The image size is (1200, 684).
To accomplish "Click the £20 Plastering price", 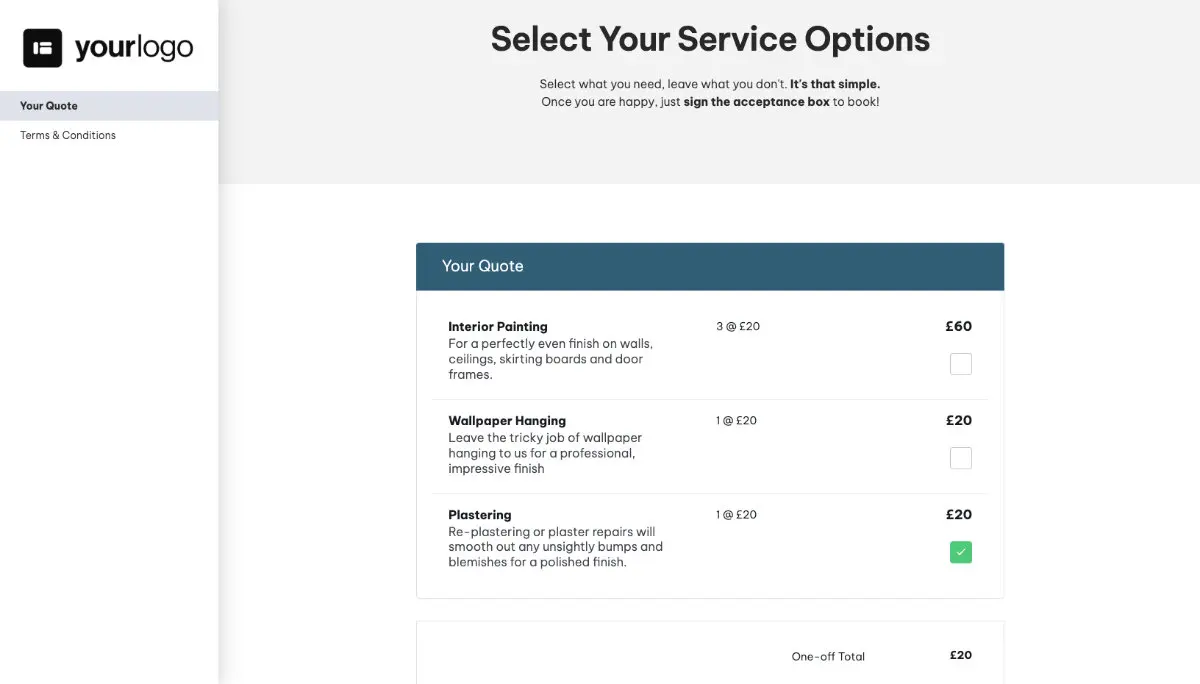I will point(958,514).
